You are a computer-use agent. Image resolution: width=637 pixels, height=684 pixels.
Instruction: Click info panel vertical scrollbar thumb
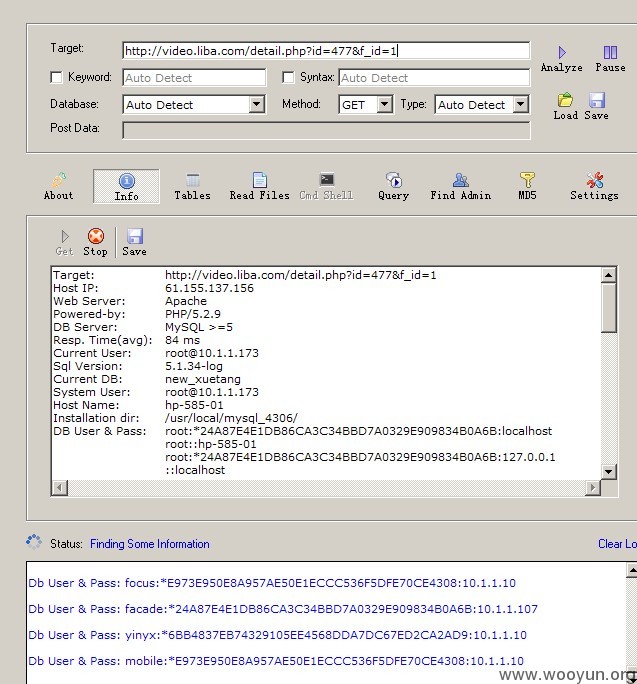608,308
